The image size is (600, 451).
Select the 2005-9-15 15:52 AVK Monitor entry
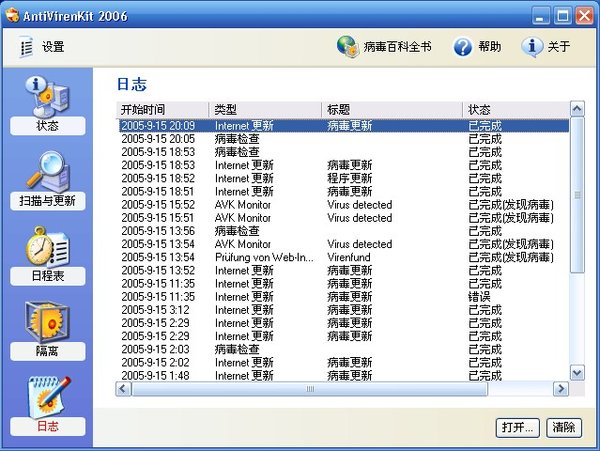[x=344, y=205]
